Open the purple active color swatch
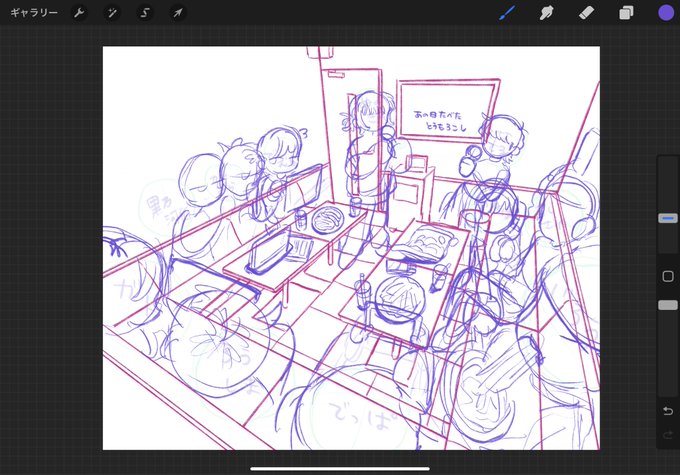The height and width of the screenshot is (475, 680). (x=666, y=13)
